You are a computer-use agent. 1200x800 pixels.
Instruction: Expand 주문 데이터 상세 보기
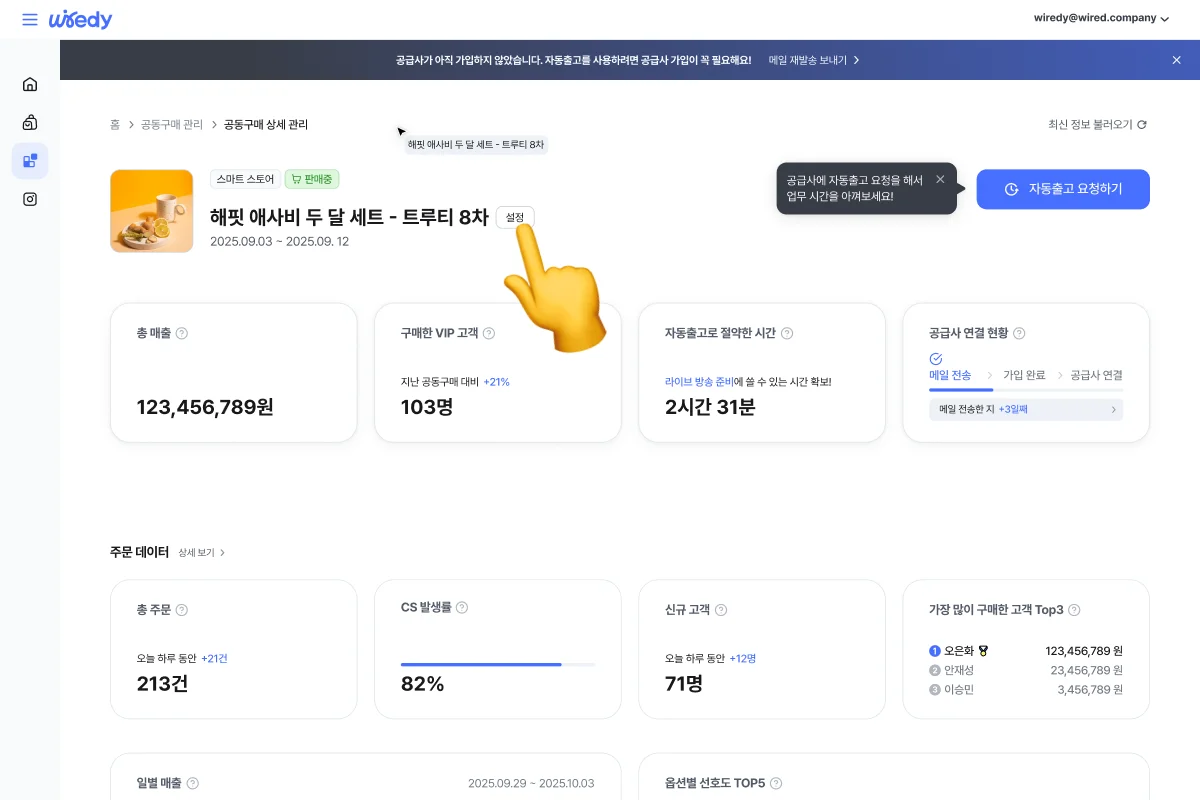(x=202, y=552)
